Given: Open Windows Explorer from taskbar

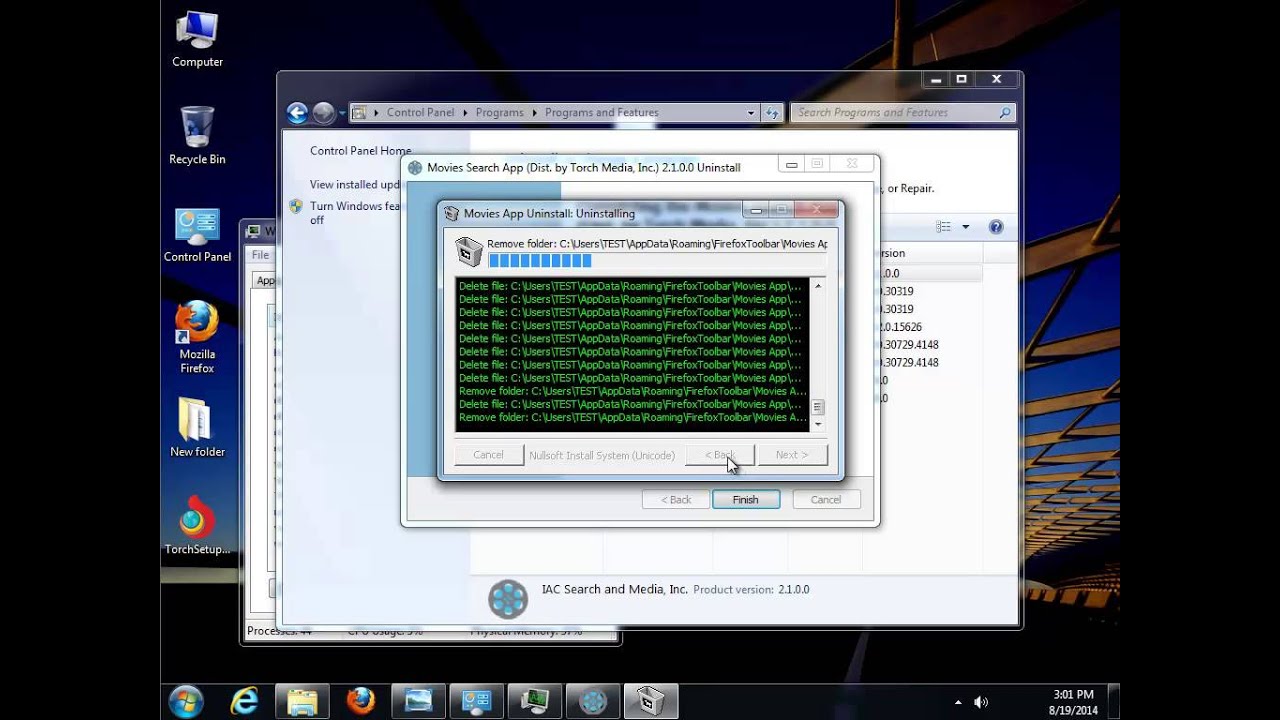Looking at the screenshot, I should (302, 701).
